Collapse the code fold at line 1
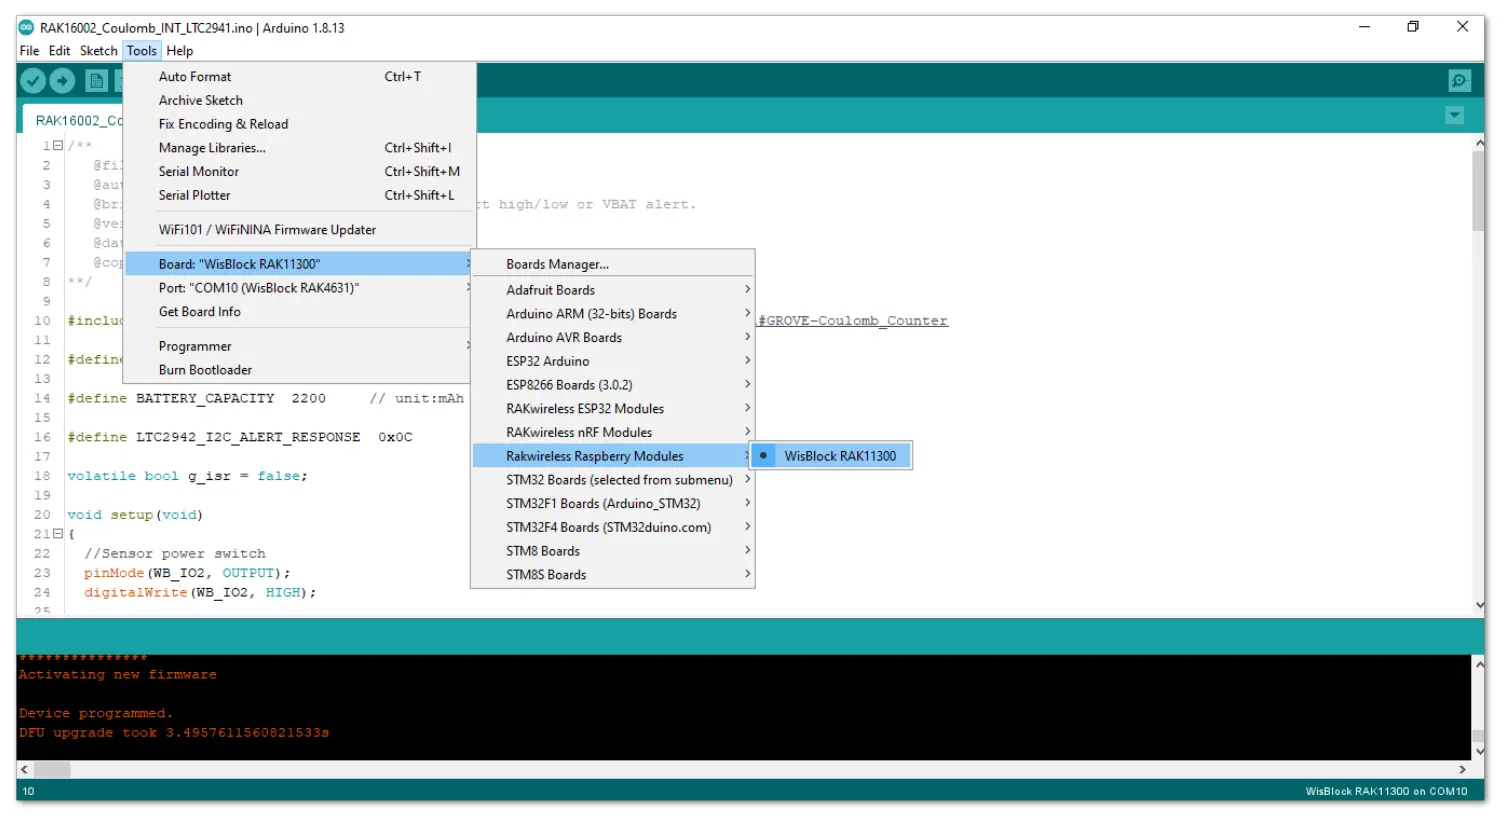 [58, 145]
